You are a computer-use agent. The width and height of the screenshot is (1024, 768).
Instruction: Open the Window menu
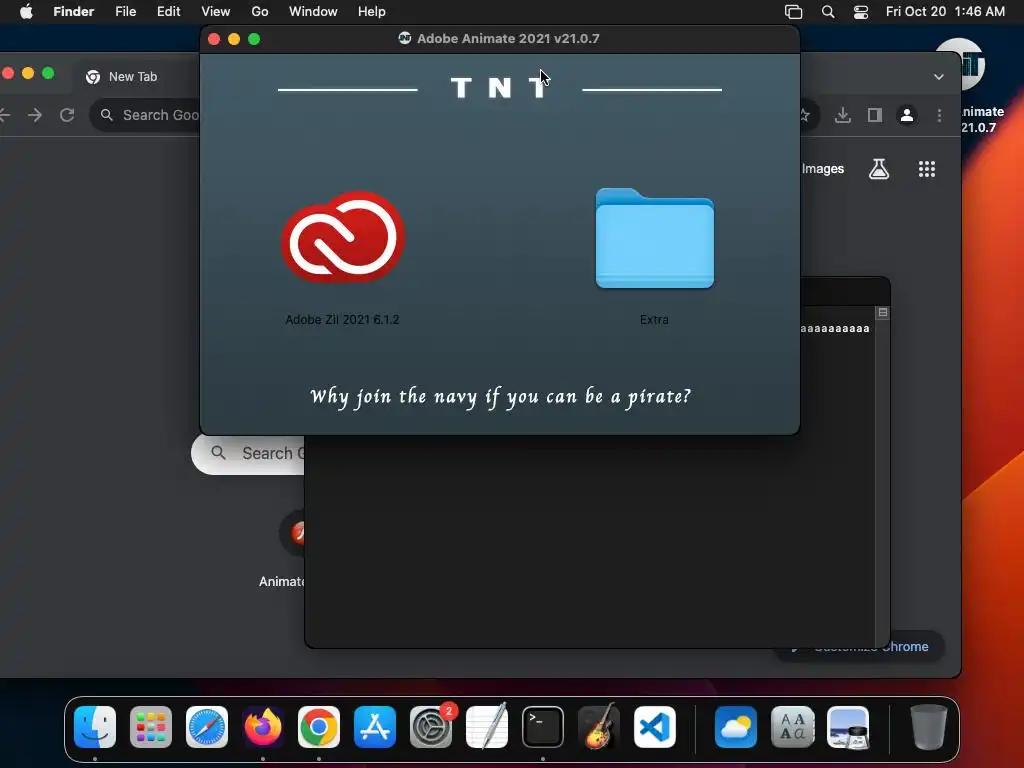click(313, 12)
